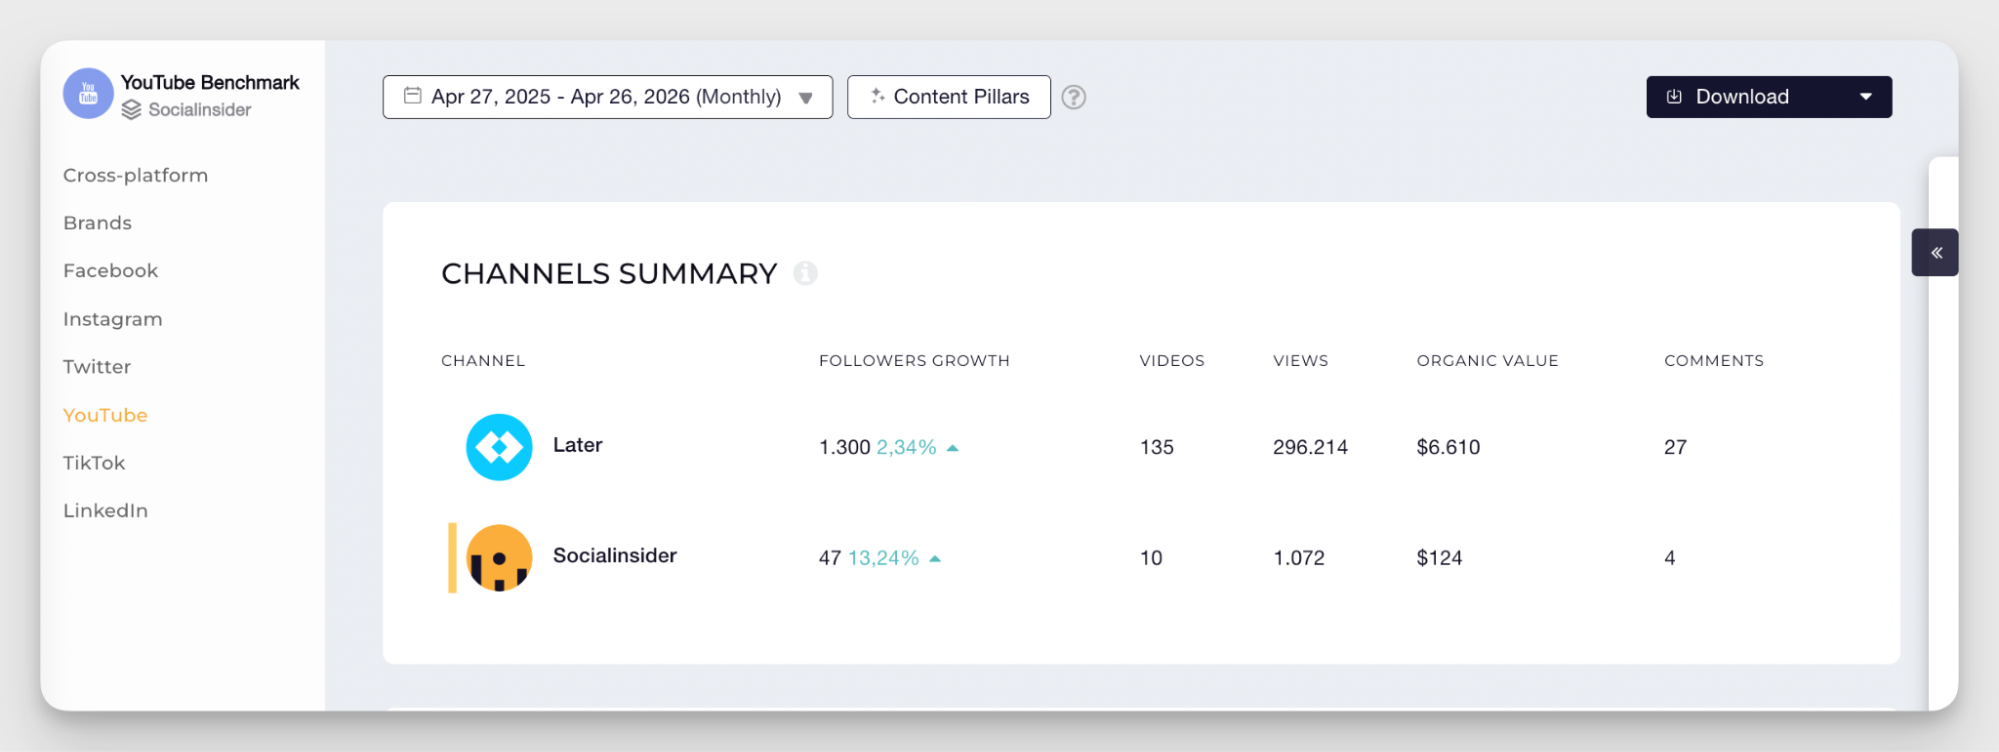The width and height of the screenshot is (1999, 752).
Task: Click the sparkle icon in Content Pillars
Action: [x=877, y=96]
